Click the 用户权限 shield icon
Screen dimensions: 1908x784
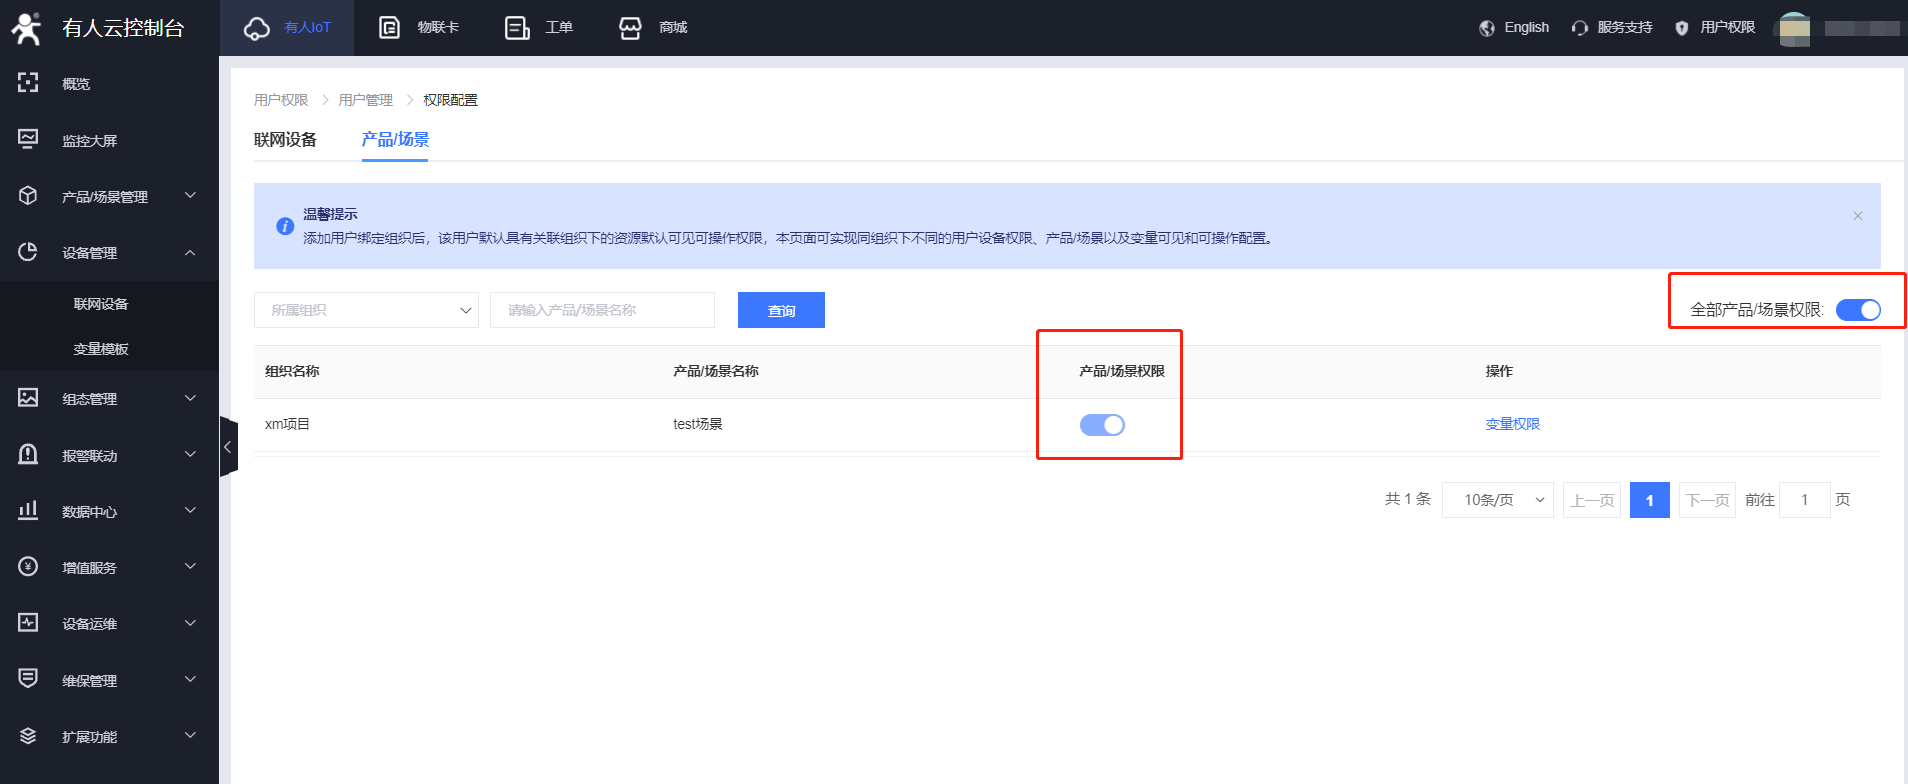click(x=1682, y=28)
